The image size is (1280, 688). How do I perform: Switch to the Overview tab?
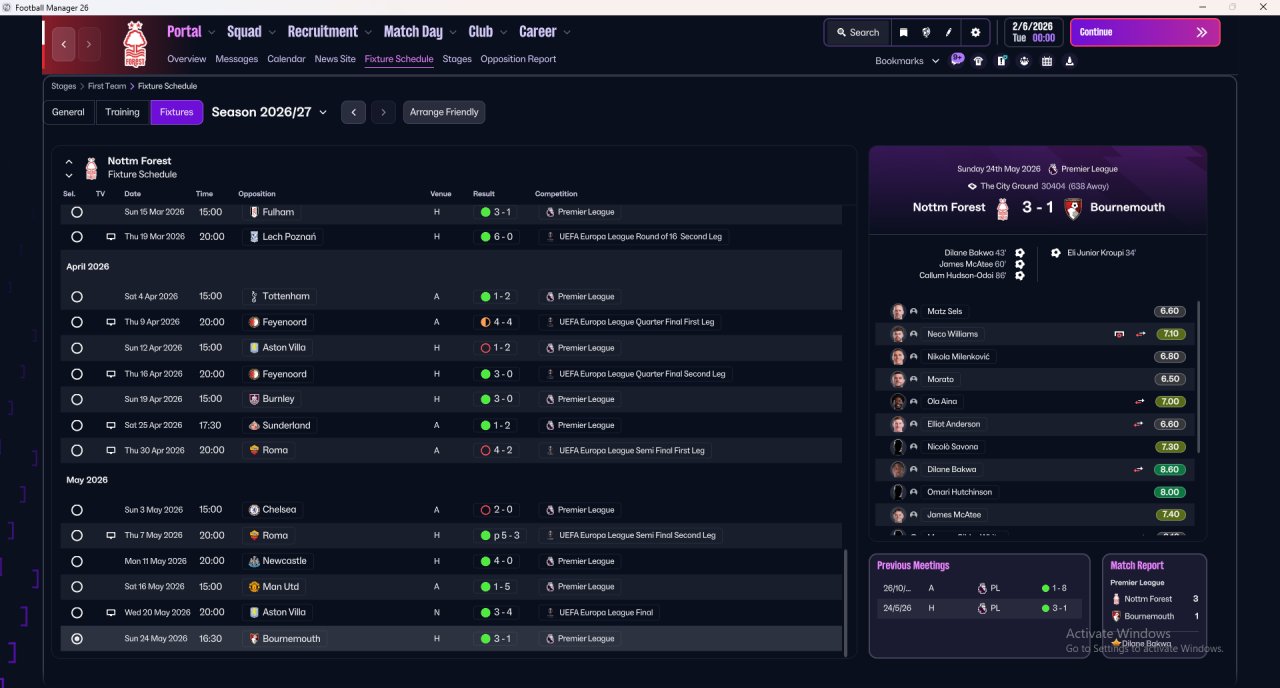point(187,59)
